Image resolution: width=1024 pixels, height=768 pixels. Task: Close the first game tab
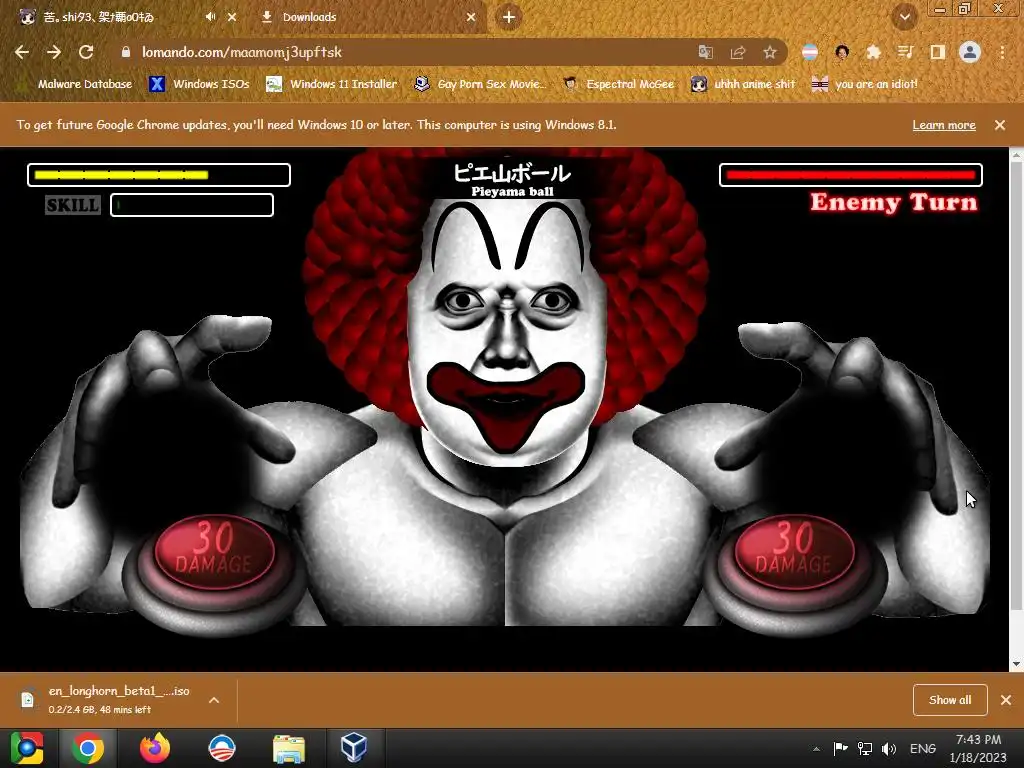(x=232, y=17)
